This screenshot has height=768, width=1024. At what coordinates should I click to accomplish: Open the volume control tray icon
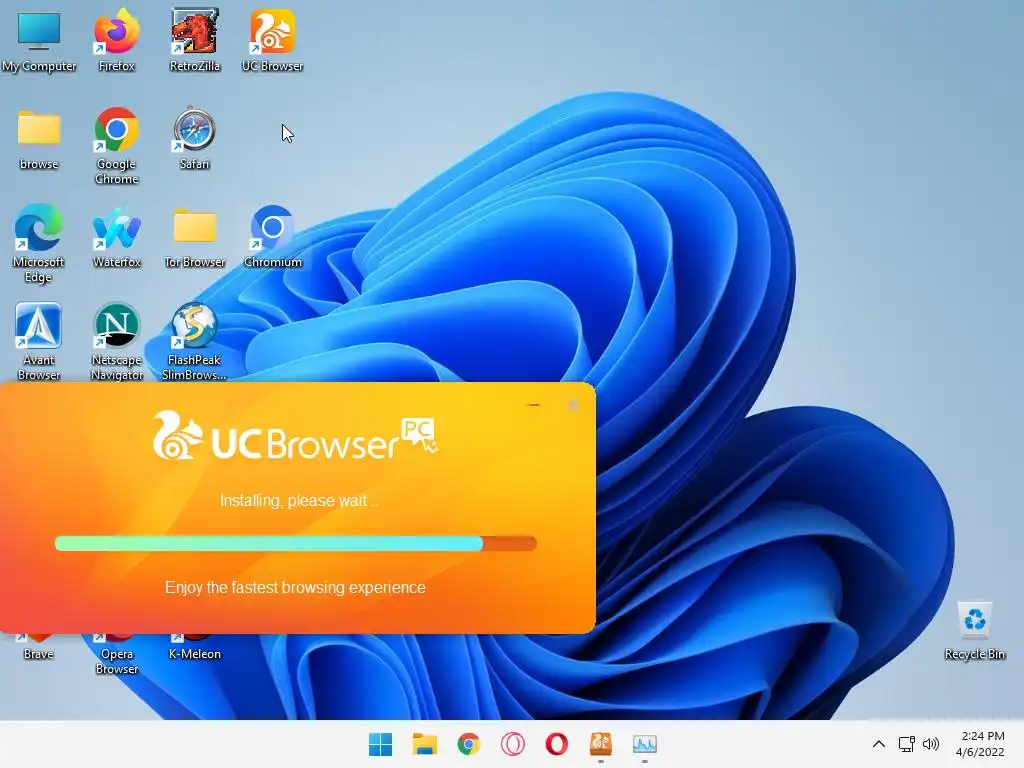[x=931, y=744]
